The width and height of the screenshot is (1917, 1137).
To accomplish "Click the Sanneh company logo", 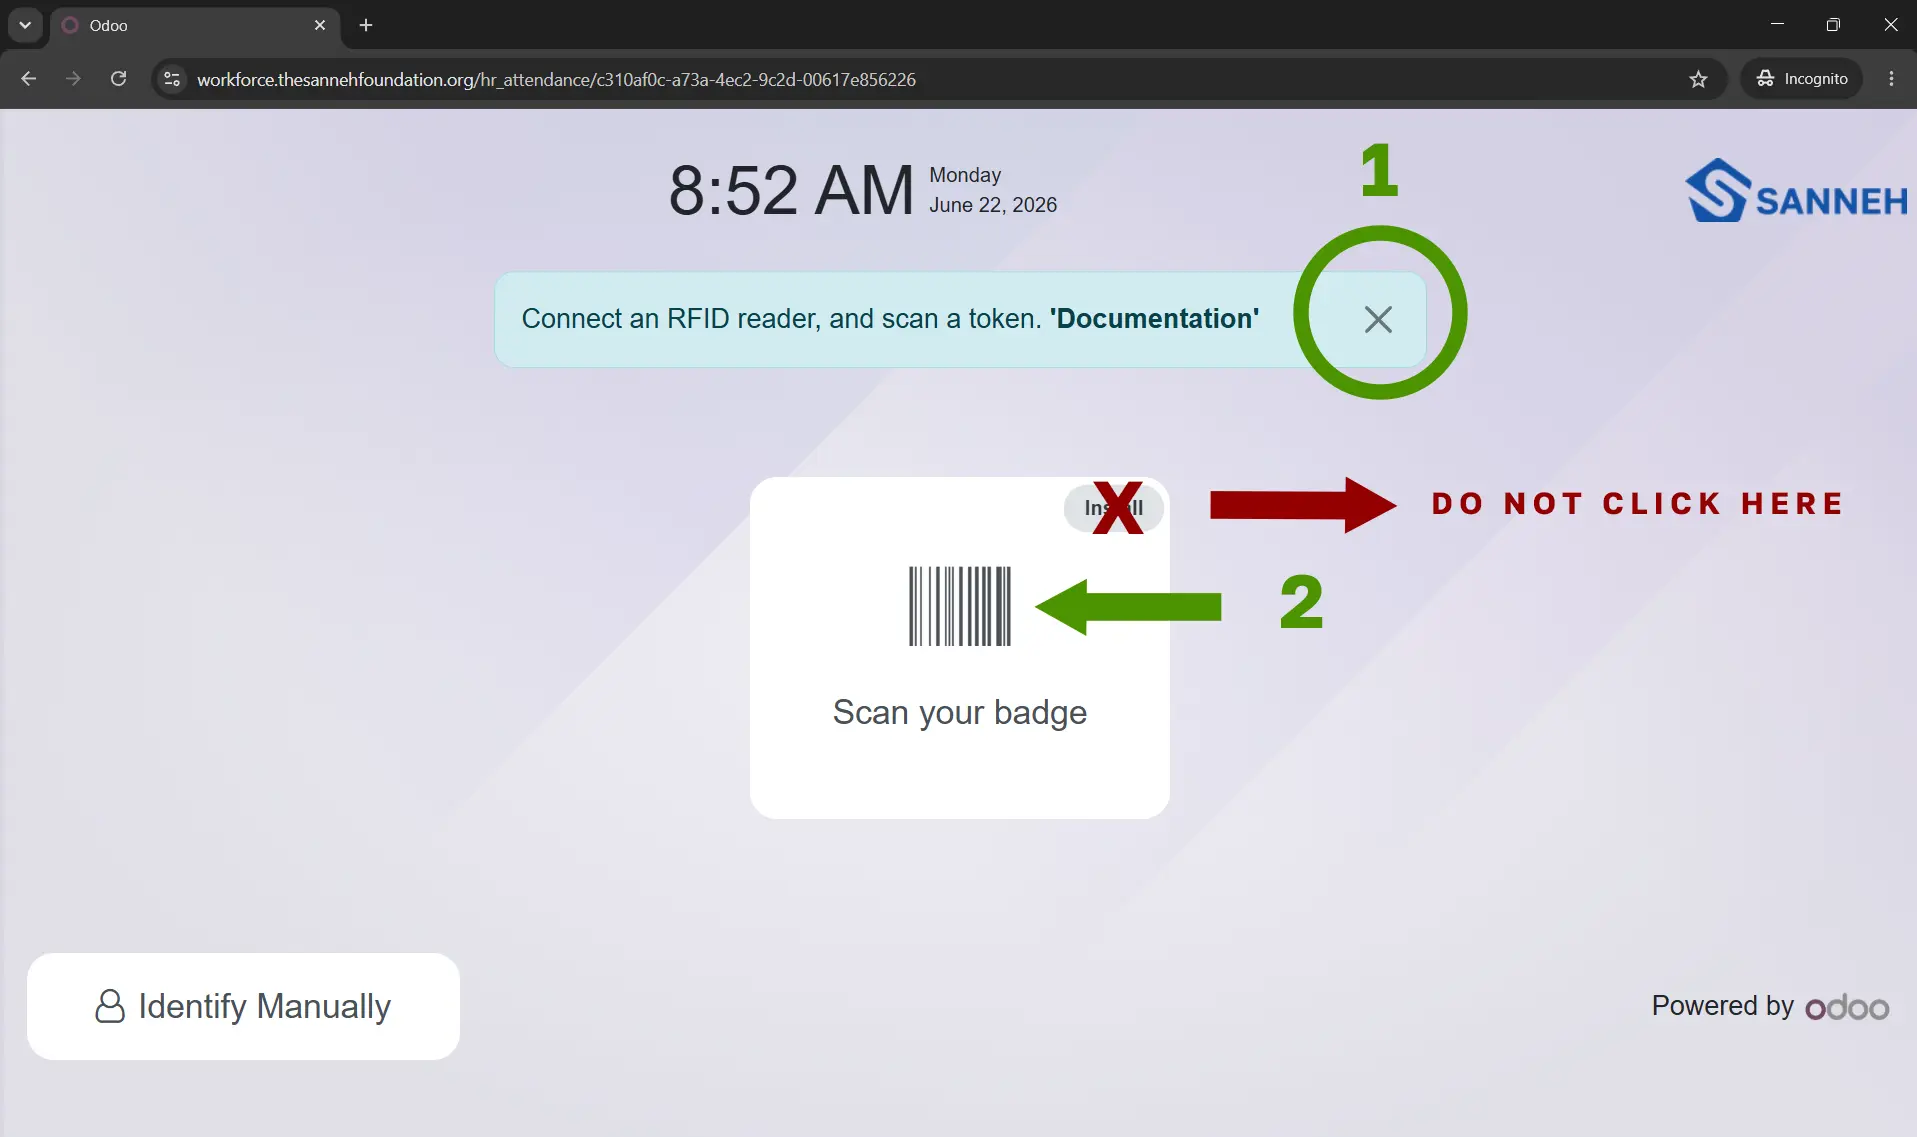I will tap(1796, 190).
